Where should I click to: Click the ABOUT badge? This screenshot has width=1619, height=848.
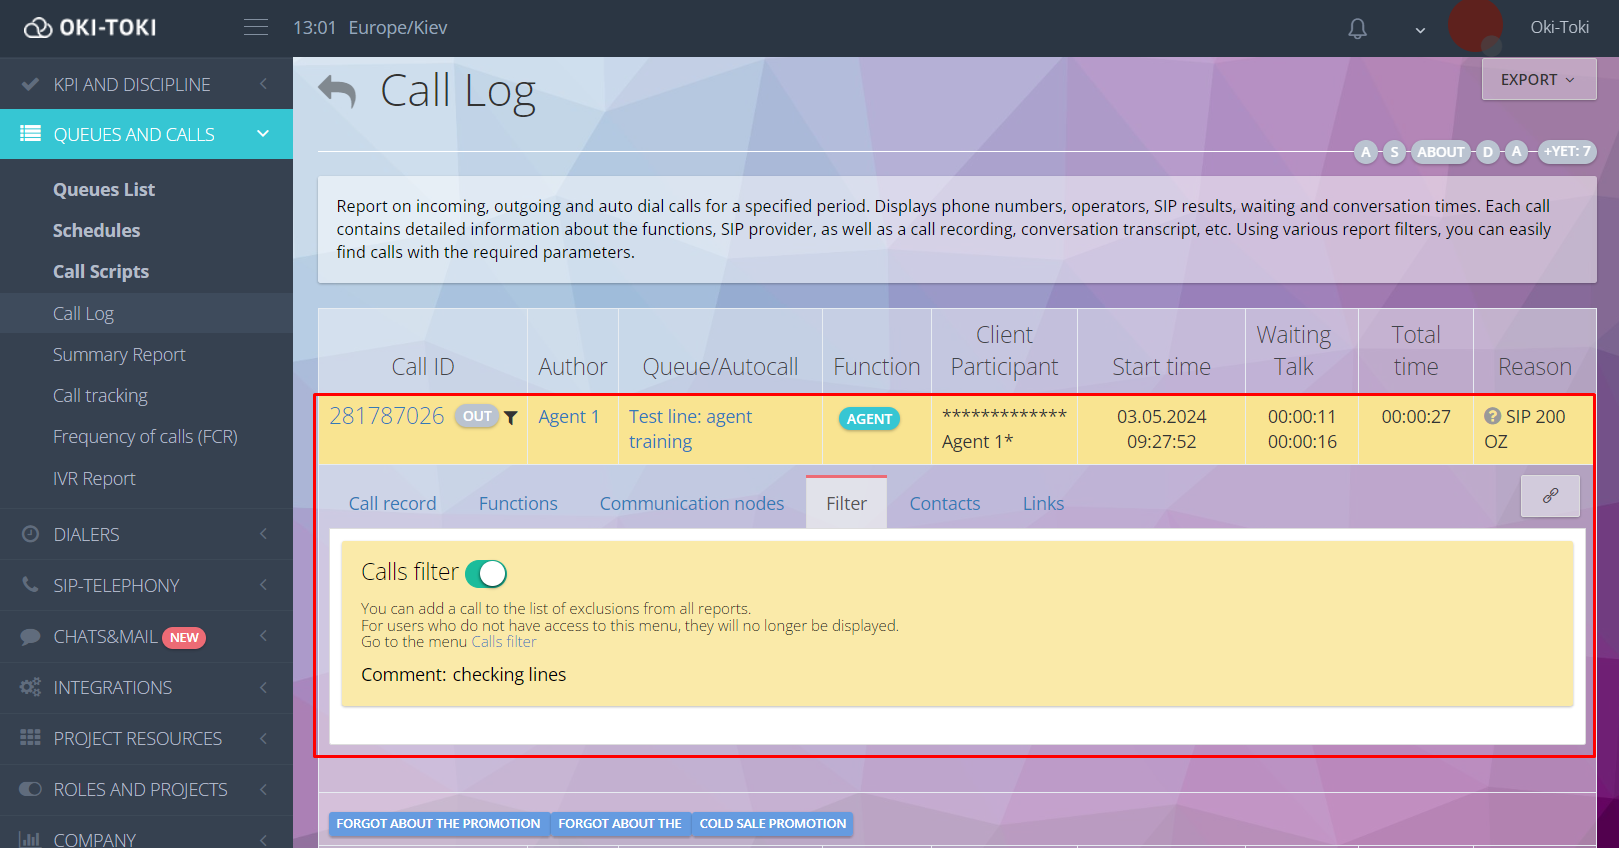(1440, 152)
